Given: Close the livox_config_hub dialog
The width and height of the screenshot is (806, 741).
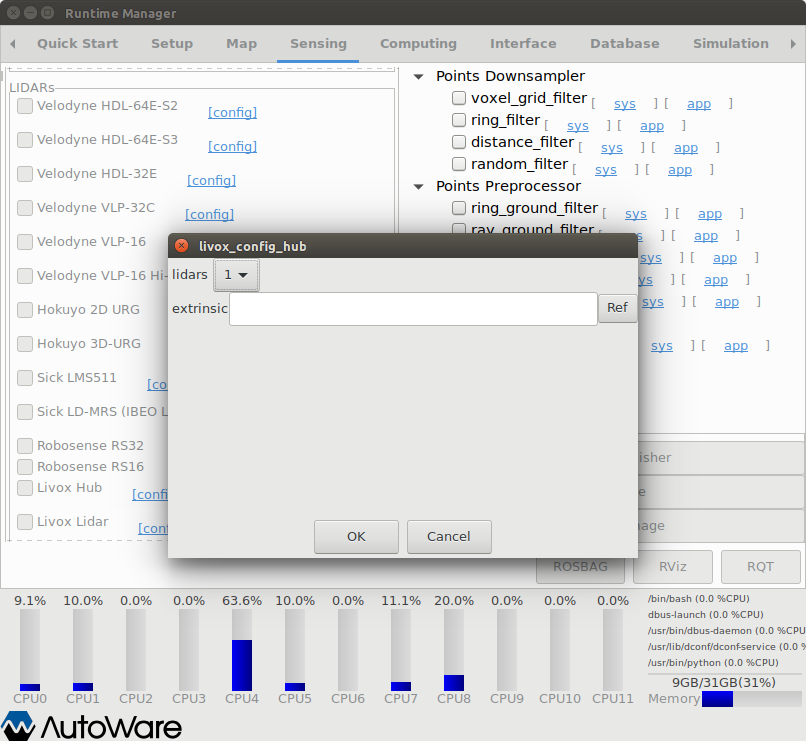Looking at the screenshot, I should pos(181,246).
